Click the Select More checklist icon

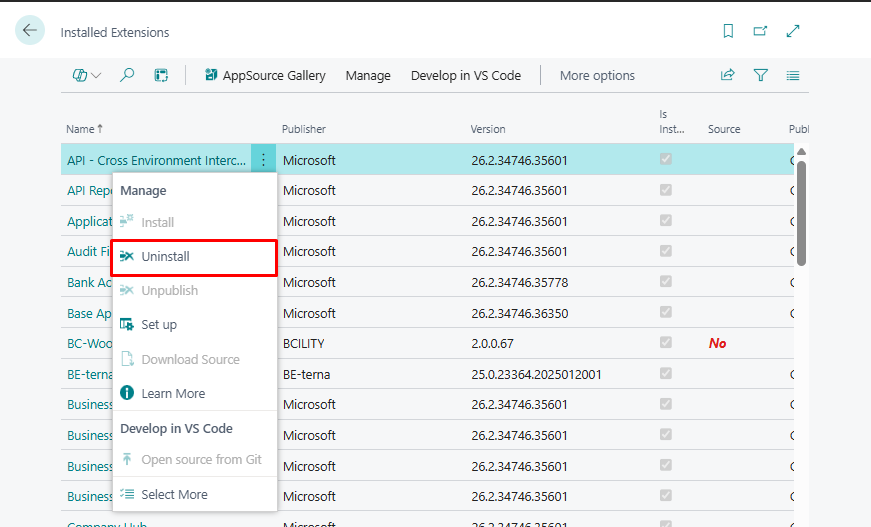127,494
